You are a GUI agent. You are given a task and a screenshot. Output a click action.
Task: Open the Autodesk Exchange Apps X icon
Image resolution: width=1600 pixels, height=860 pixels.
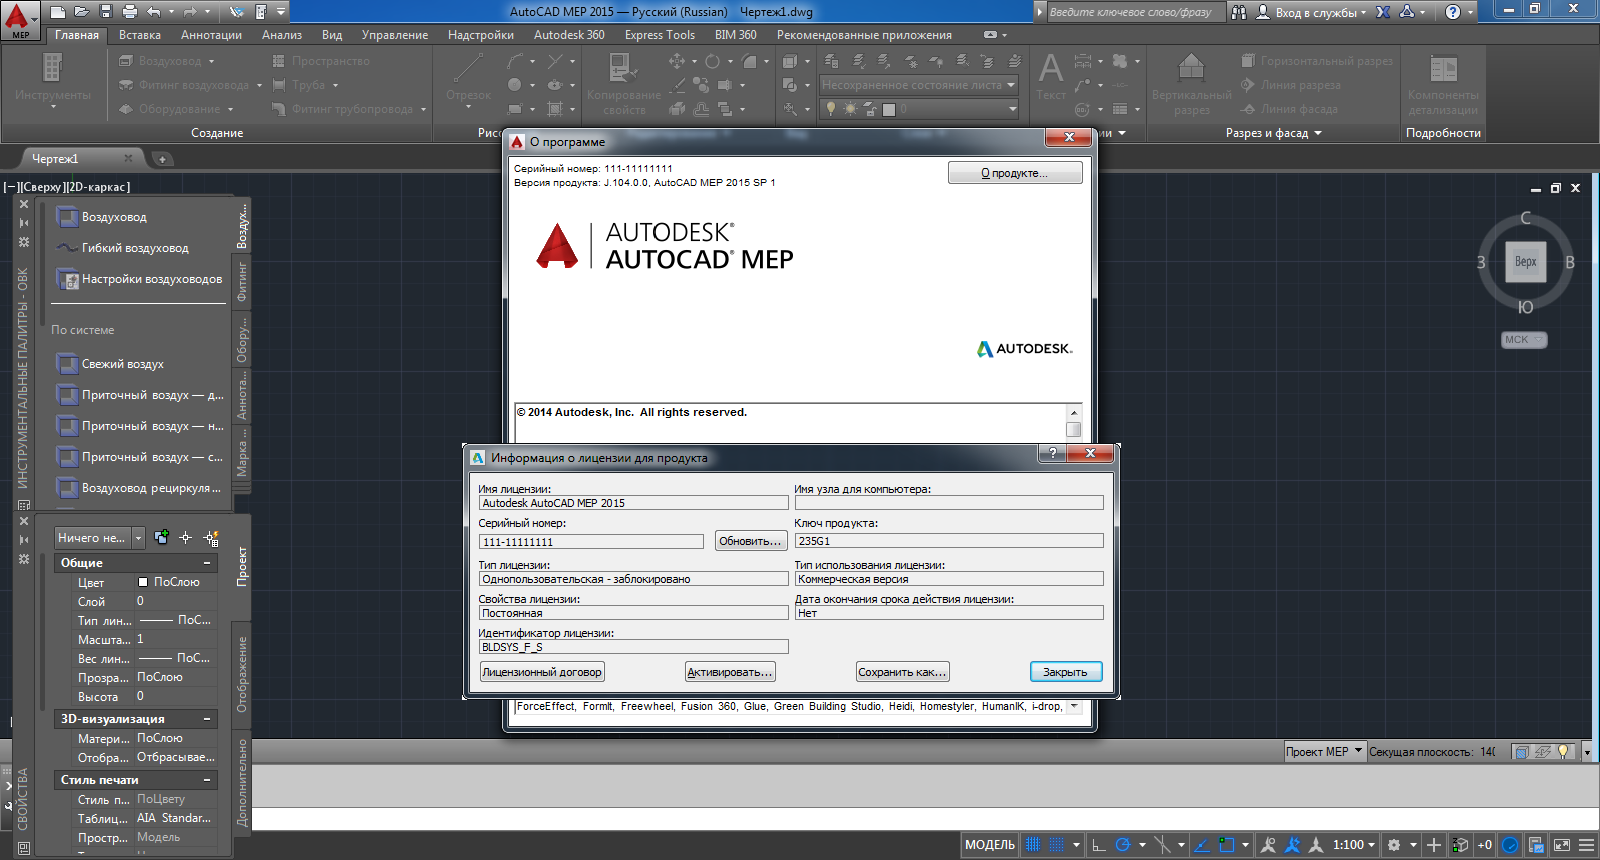[1383, 12]
